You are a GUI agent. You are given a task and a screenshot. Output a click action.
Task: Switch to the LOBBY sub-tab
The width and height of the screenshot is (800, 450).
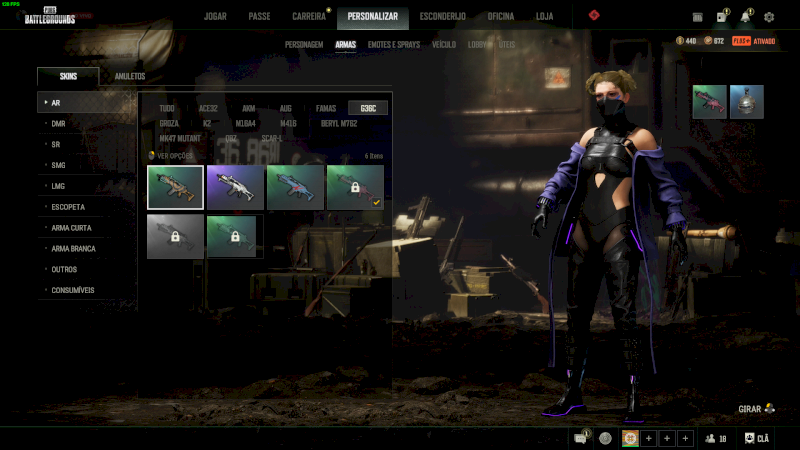click(477, 45)
